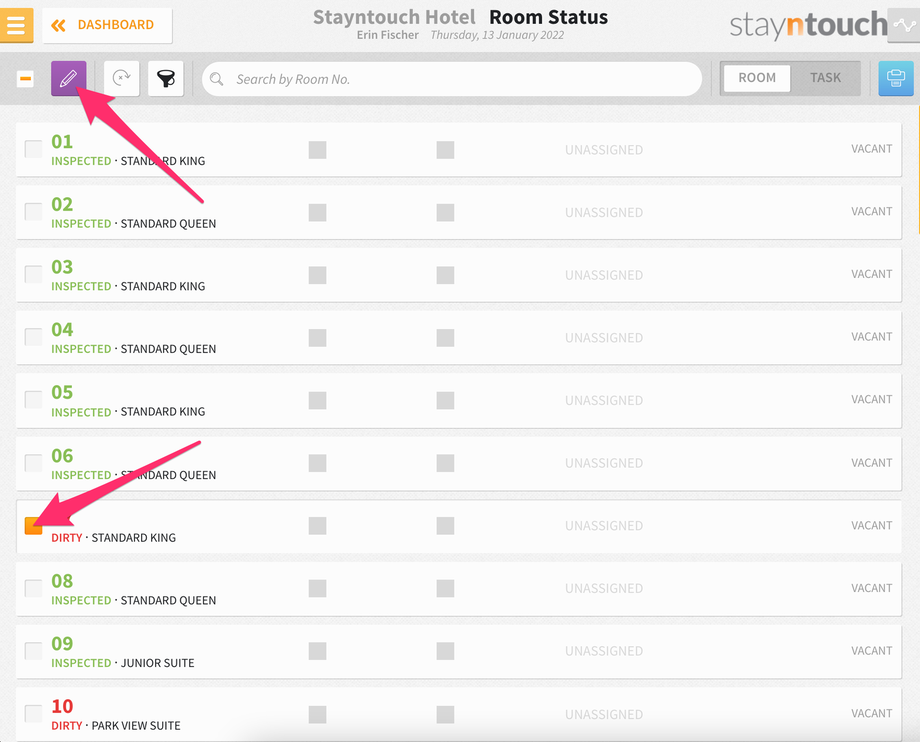Check the box for room 01
This screenshot has width=920, height=742.
coord(33,149)
